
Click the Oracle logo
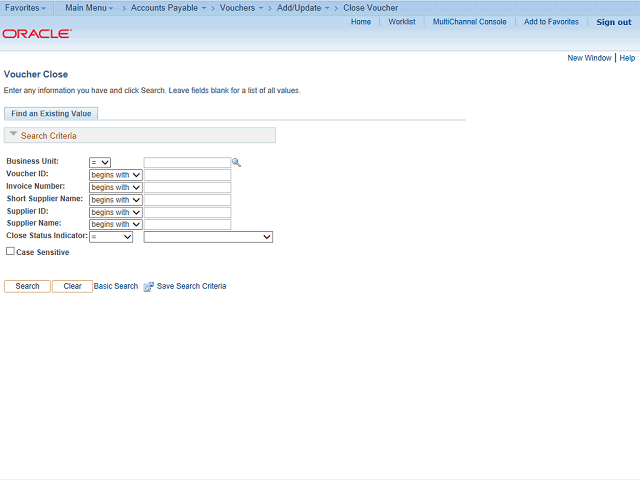pos(37,33)
